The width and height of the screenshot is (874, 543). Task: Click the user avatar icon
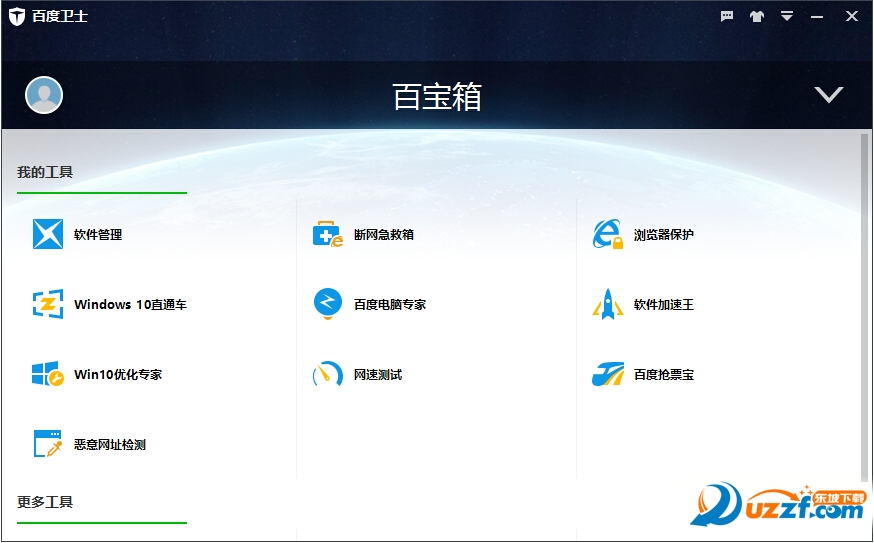[44, 95]
